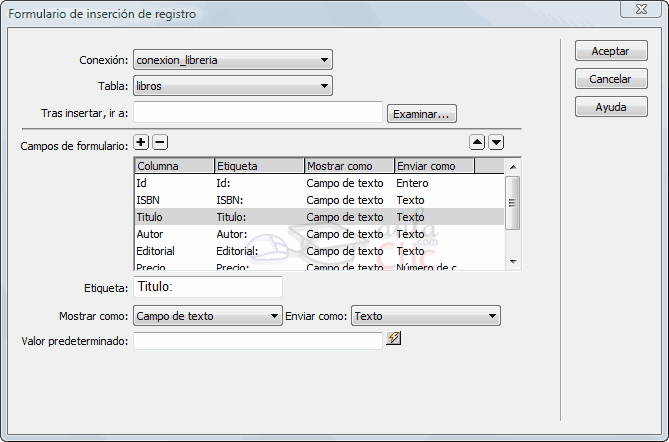Viewport: 669px width, 442px height.
Task: Click the Valor predeterminado field
Action: (x=258, y=341)
